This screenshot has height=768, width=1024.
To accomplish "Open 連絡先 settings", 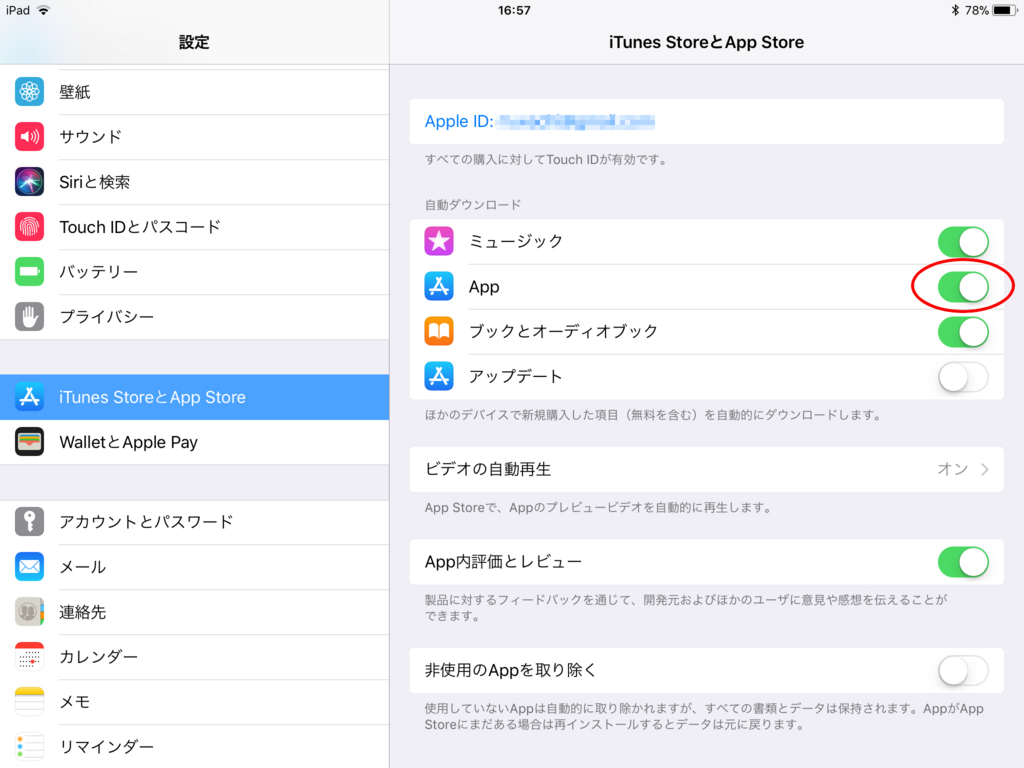I will 195,612.
